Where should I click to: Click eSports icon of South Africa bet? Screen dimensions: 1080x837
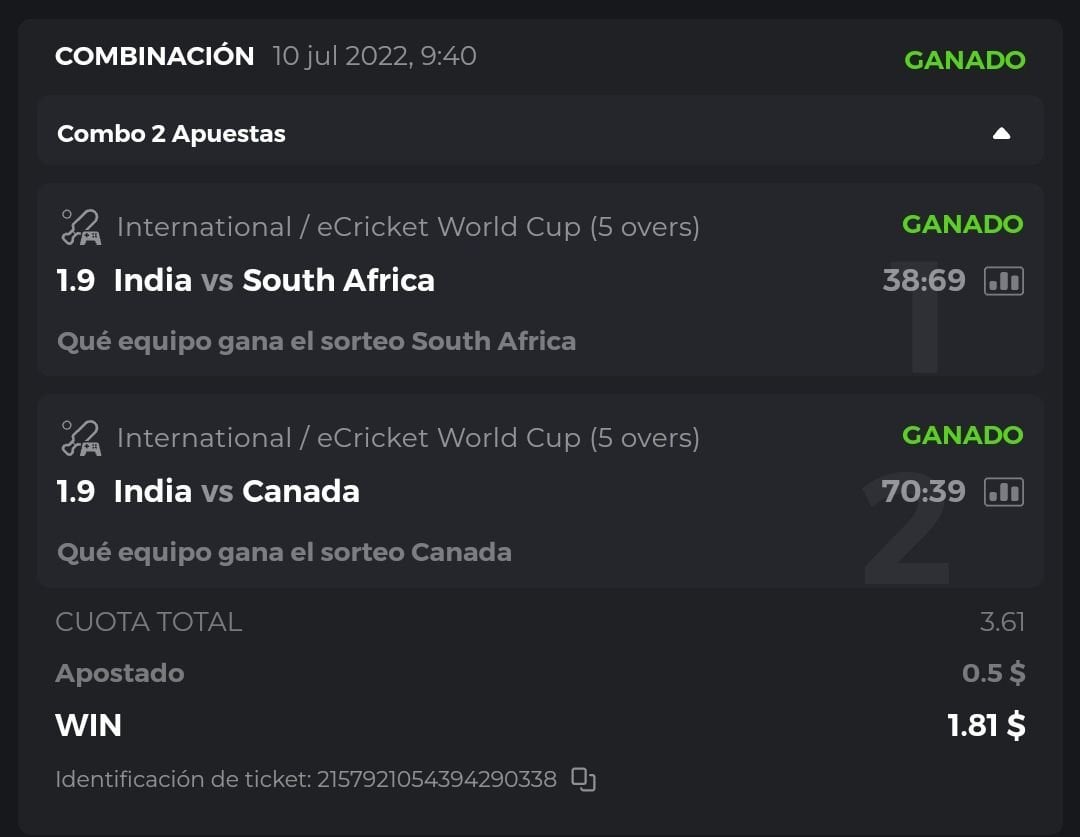80,228
